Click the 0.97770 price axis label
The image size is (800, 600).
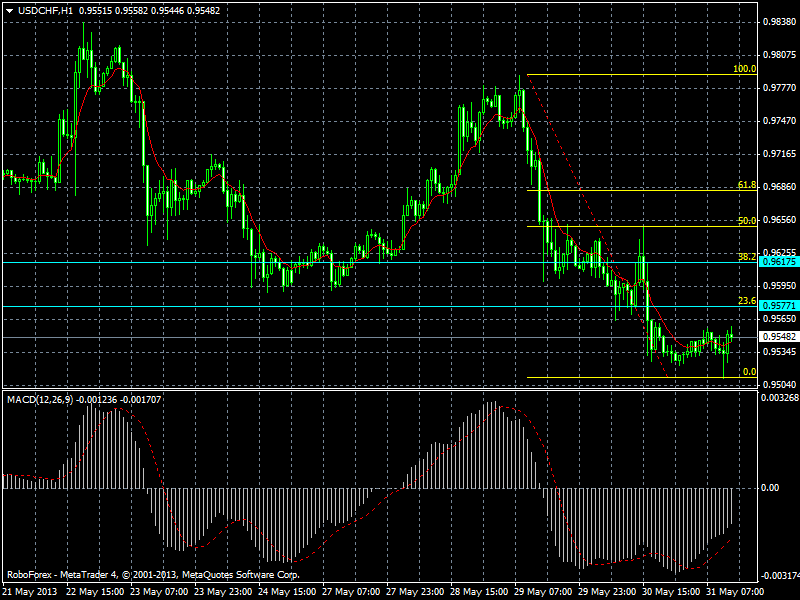click(779, 88)
